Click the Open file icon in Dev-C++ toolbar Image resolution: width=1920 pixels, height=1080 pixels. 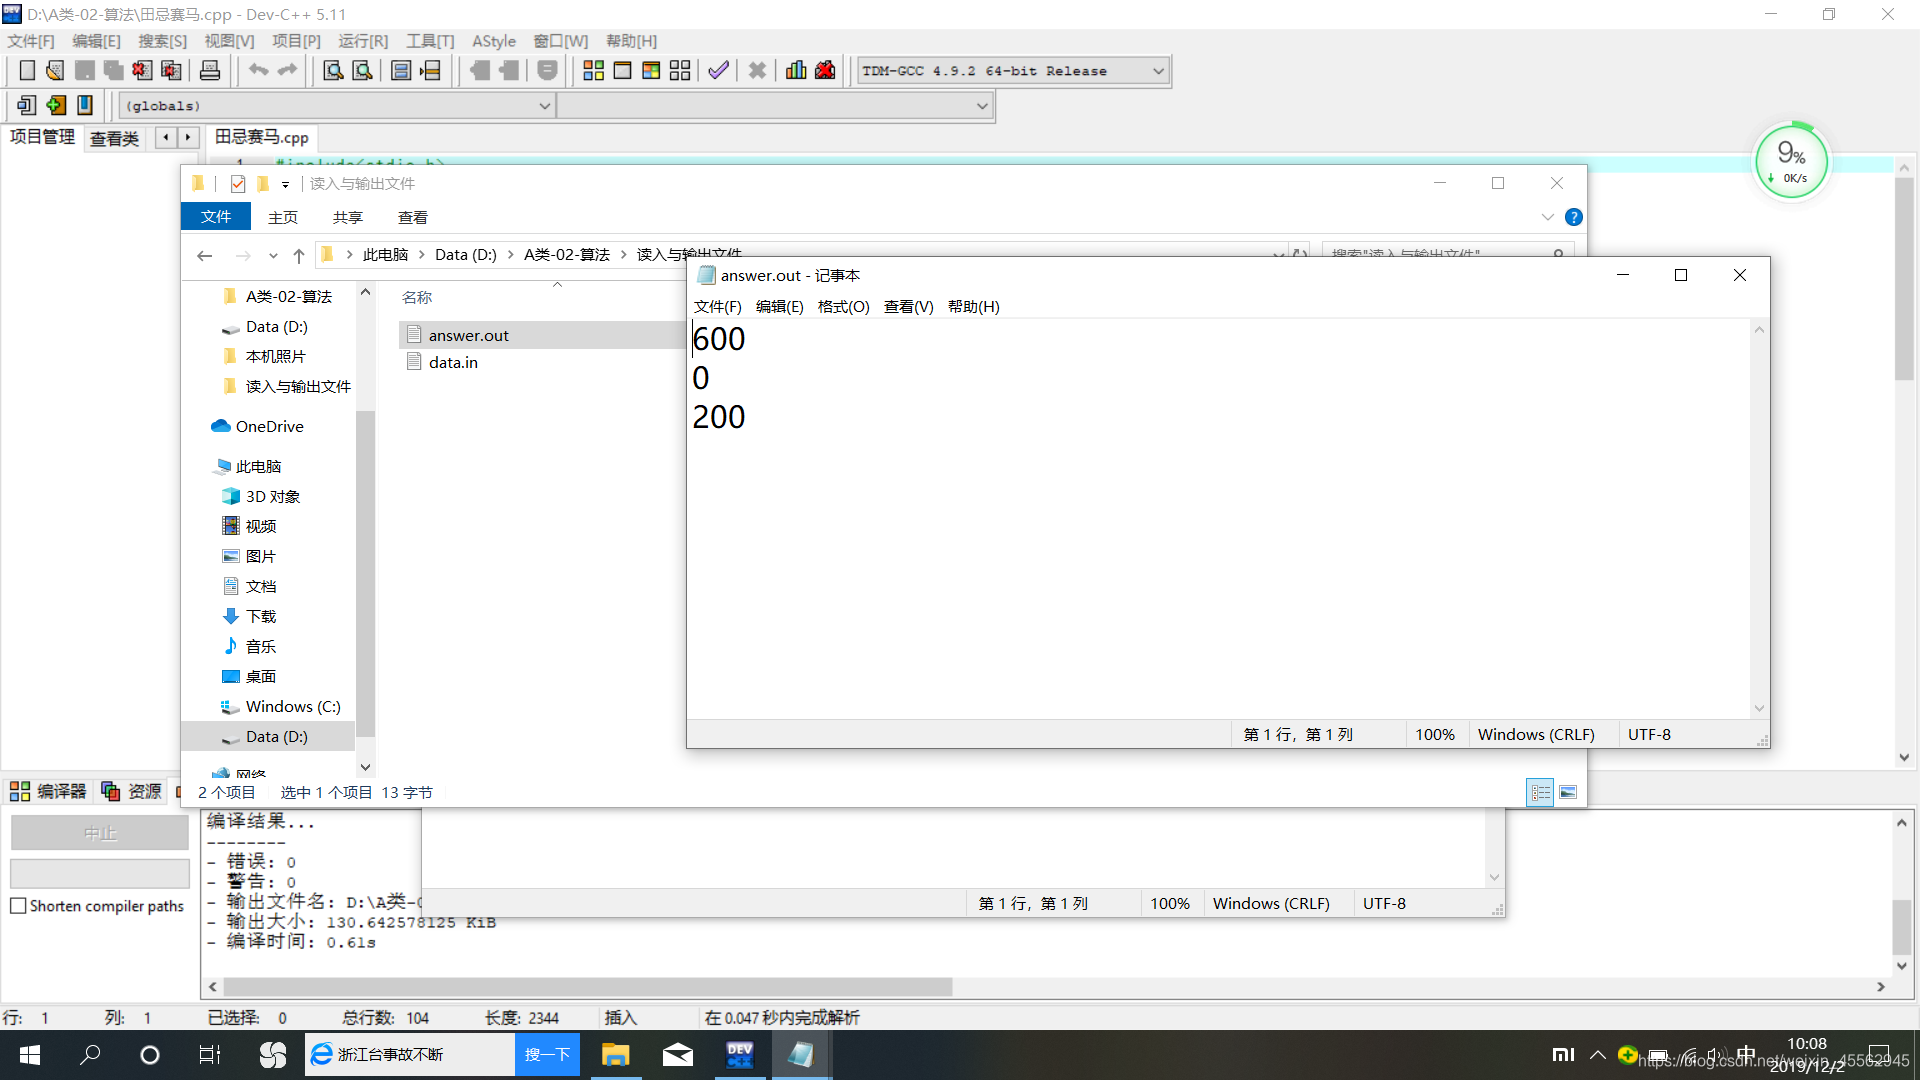(x=55, y=71)
